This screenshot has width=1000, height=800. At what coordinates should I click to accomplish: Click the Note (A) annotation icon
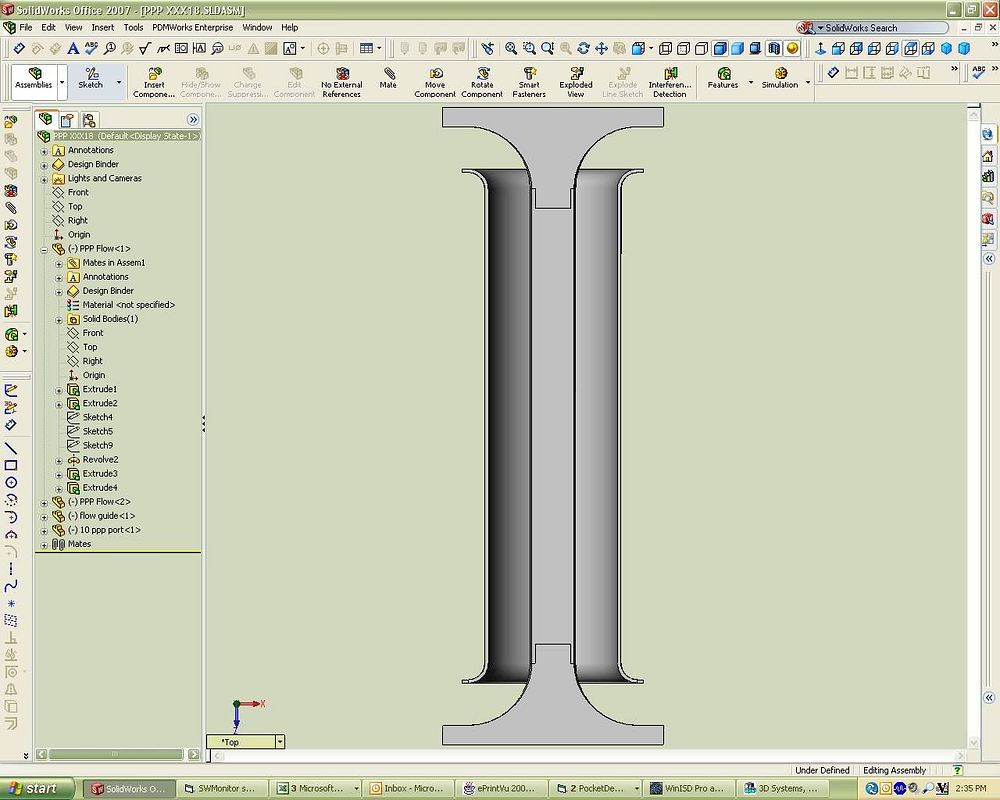[73, 48]
